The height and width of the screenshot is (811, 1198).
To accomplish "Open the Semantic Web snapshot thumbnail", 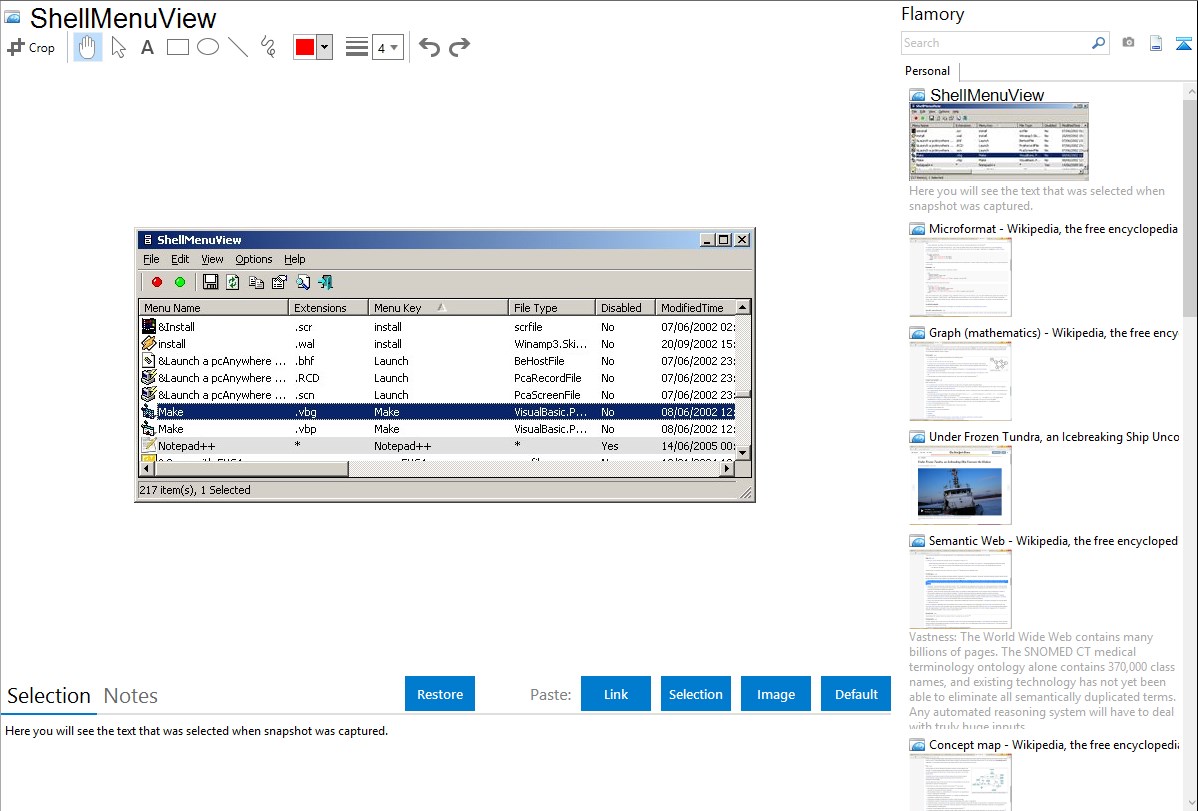I will click(x=960, y=589).
